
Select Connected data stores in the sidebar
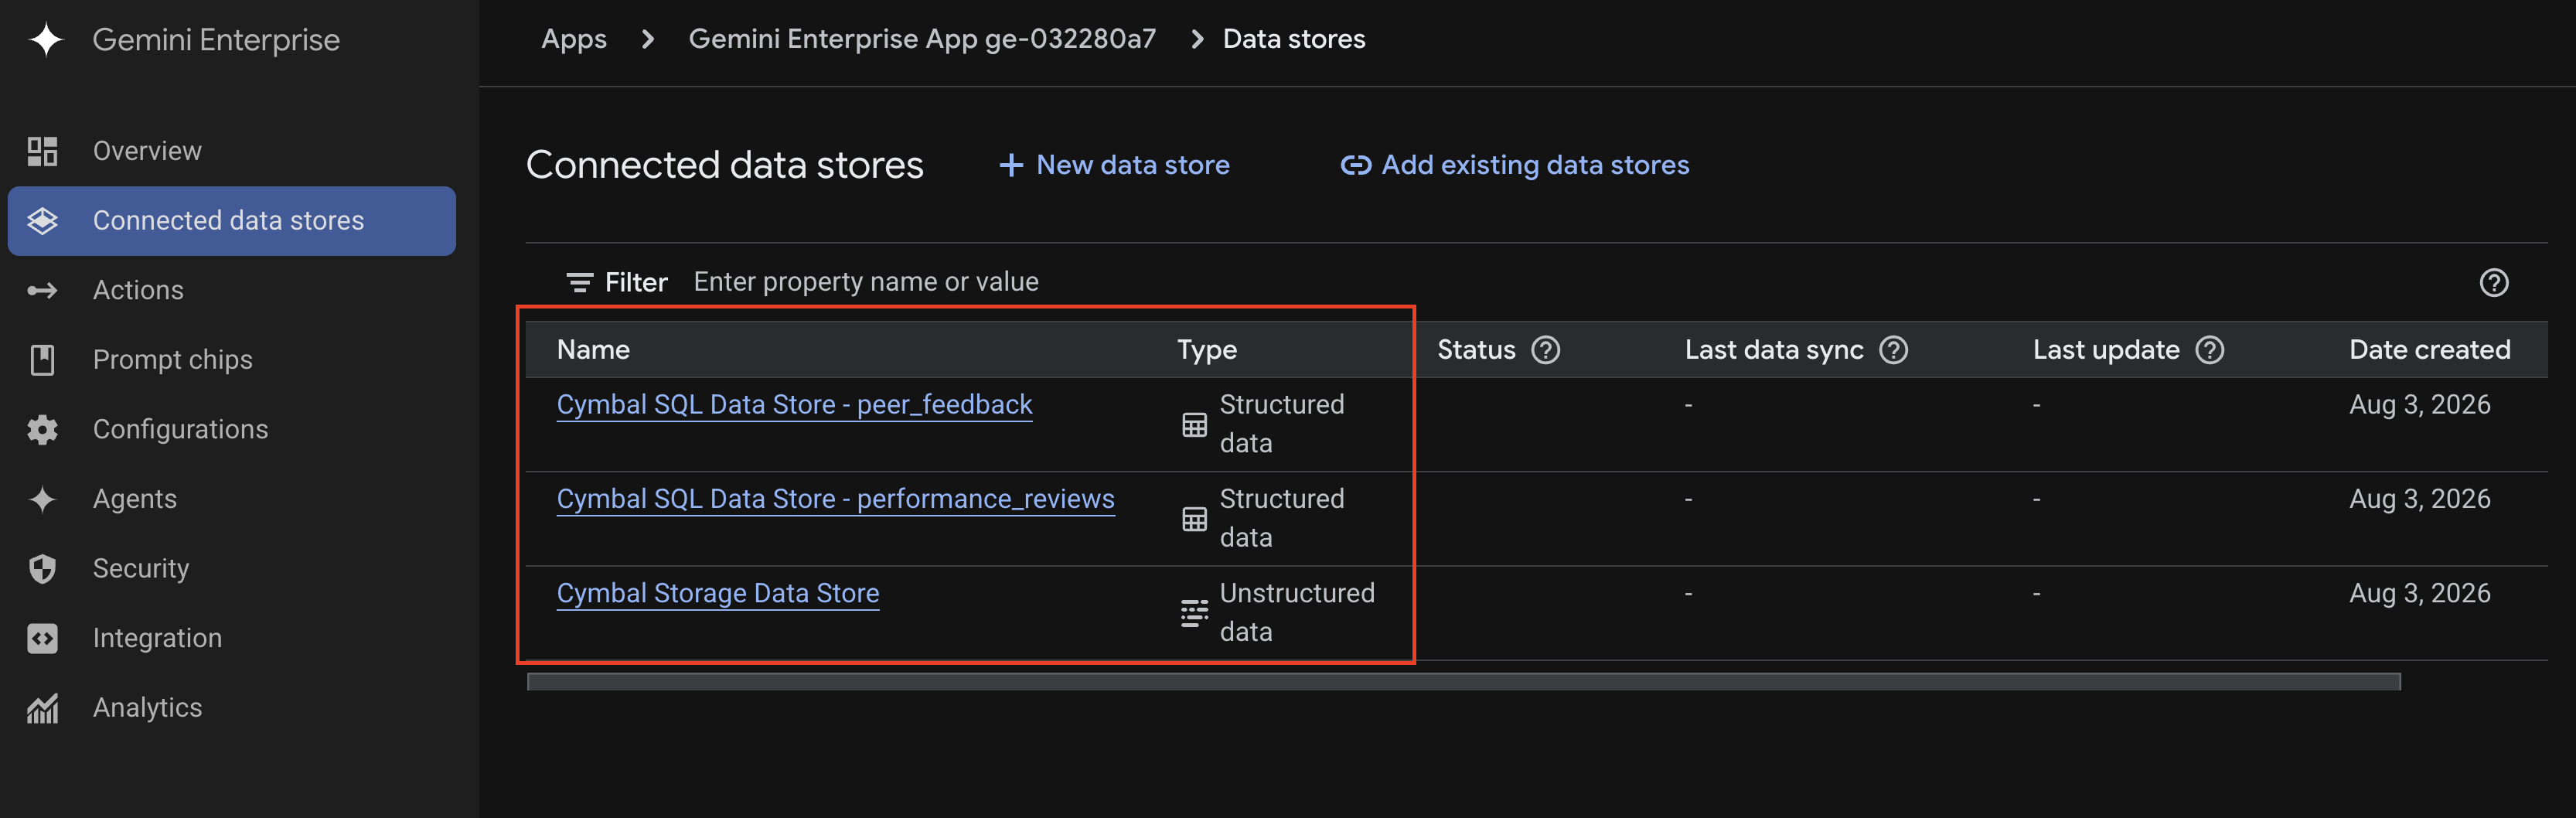pyautogui.click(x=232, y=221)
